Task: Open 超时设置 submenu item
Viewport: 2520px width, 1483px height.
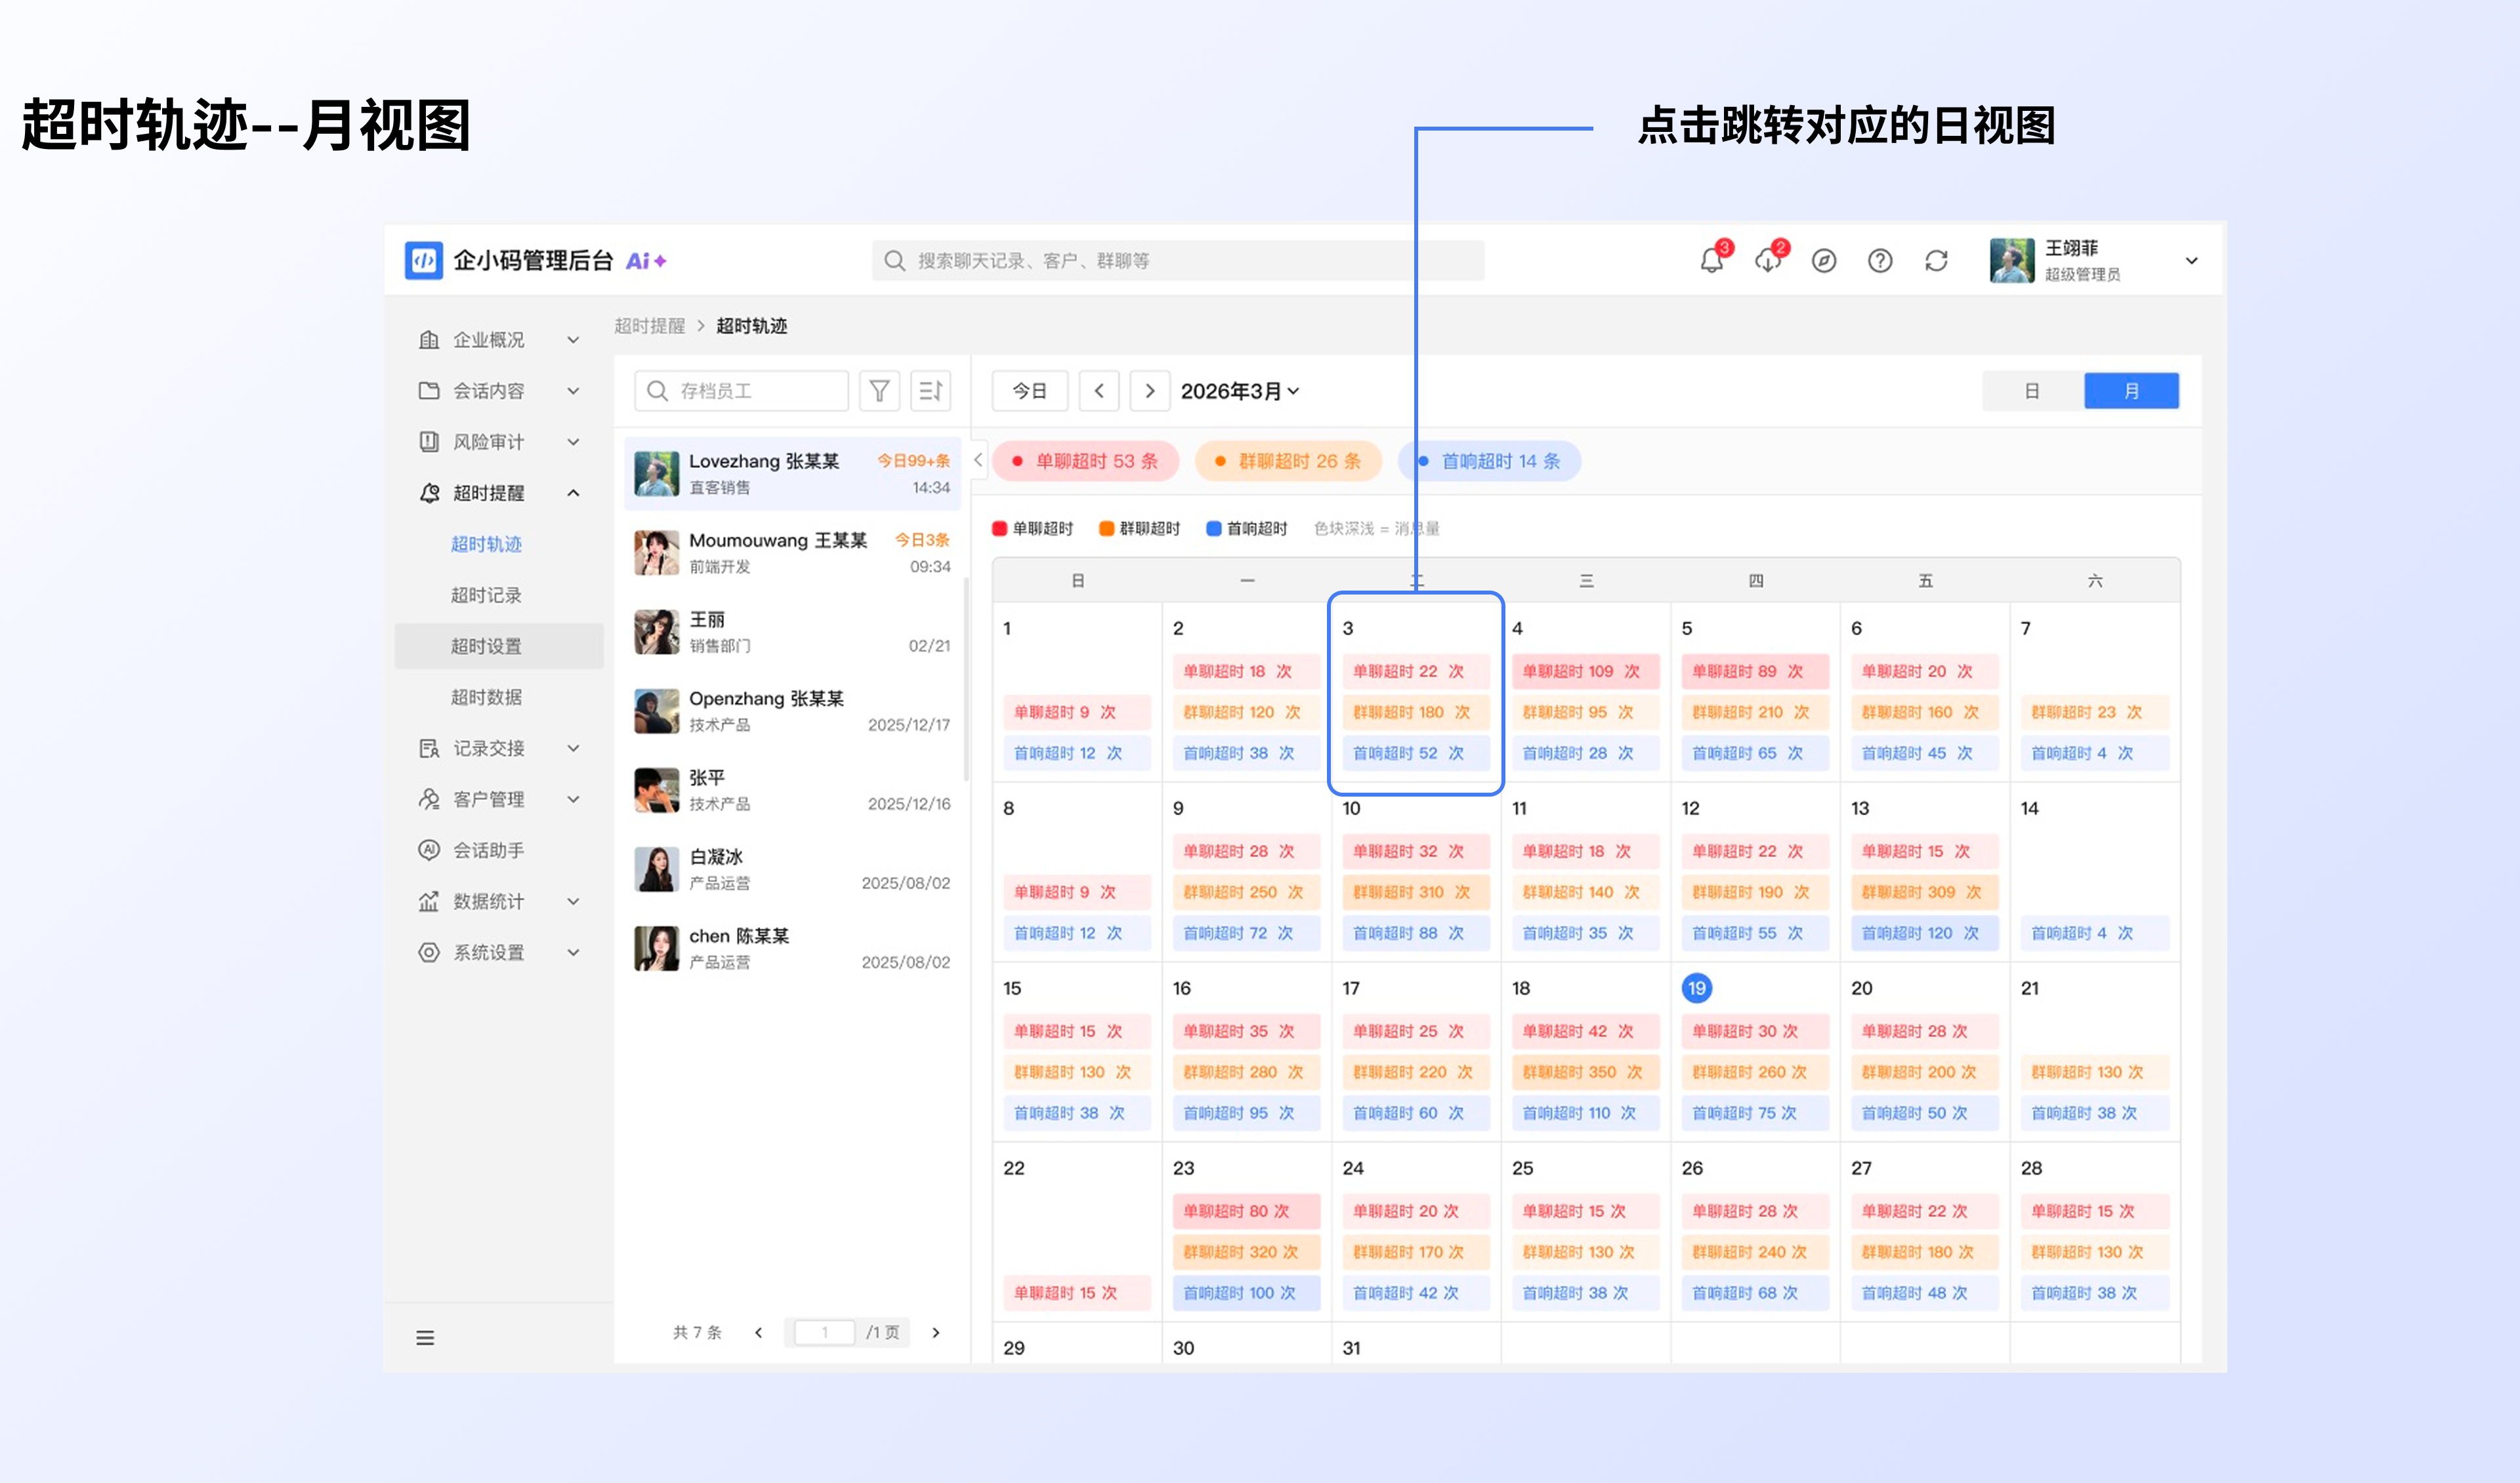Action: (x=499, y=646)
